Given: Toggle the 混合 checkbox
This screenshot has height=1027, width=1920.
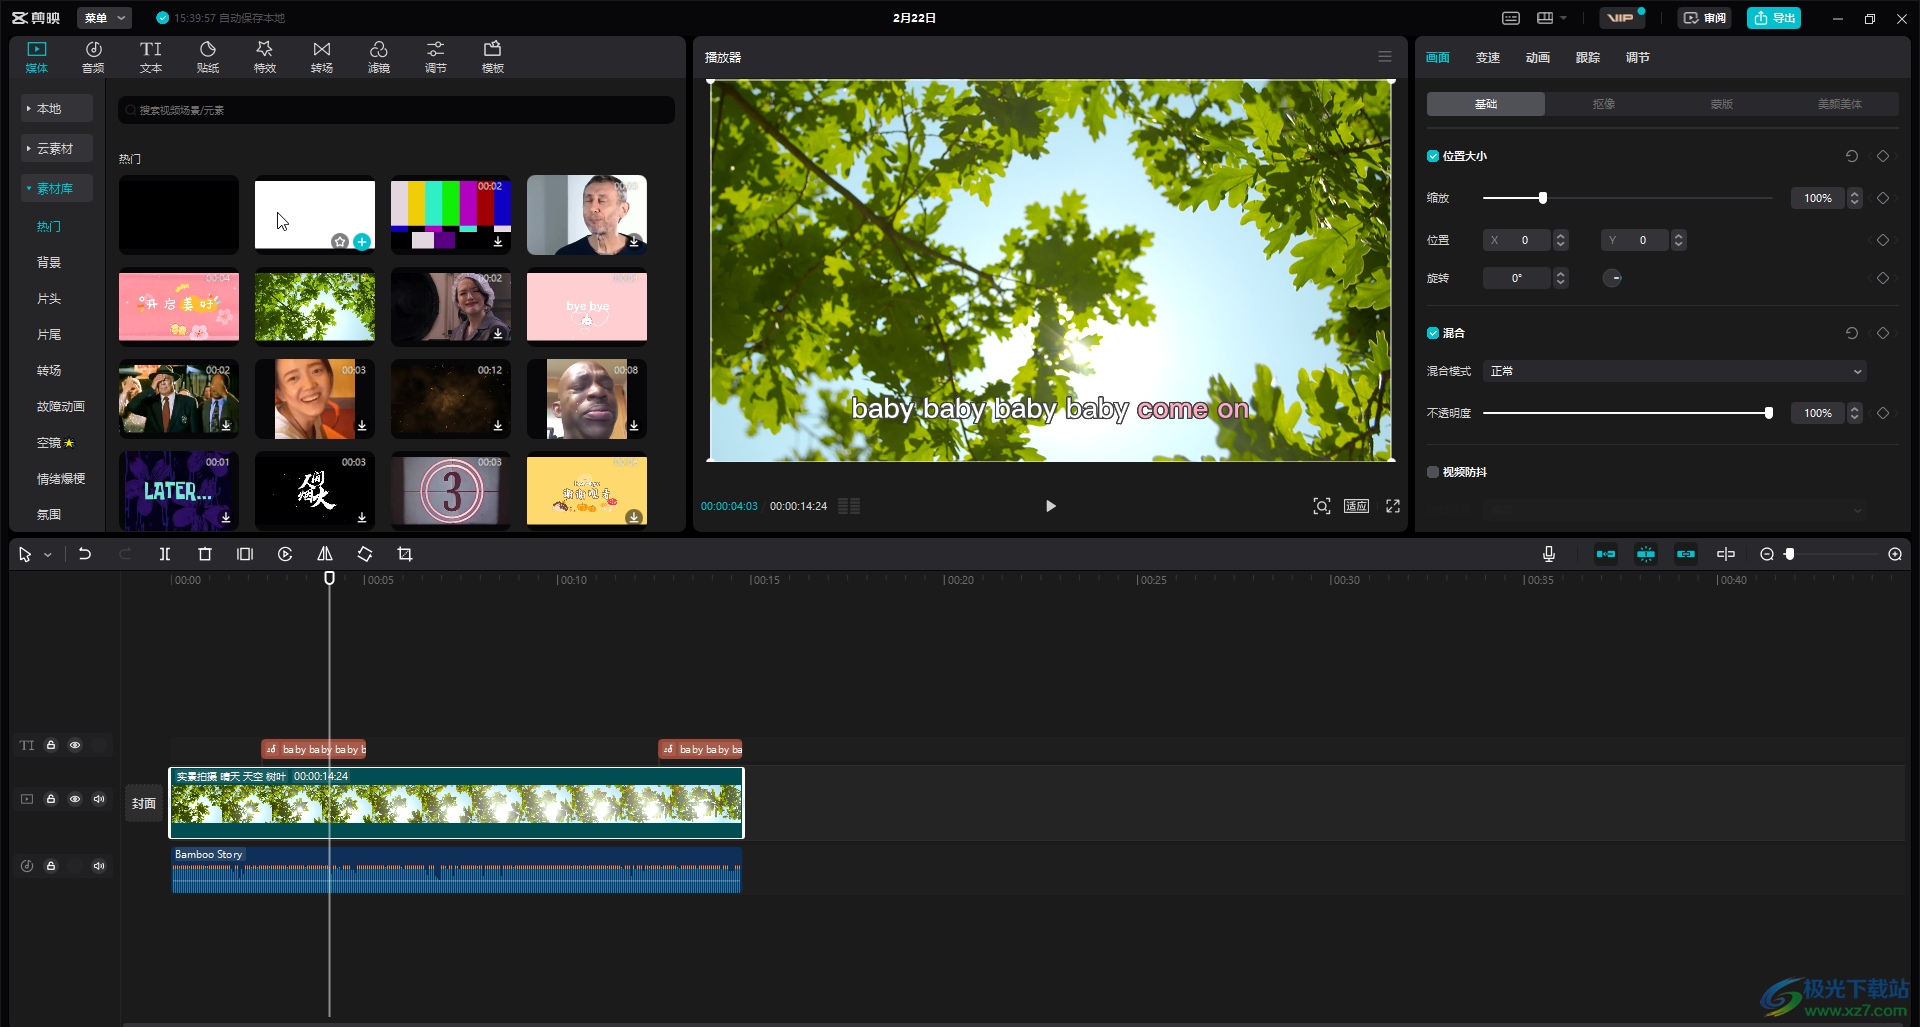Looking at the screenshot, I should point(1433,333).
